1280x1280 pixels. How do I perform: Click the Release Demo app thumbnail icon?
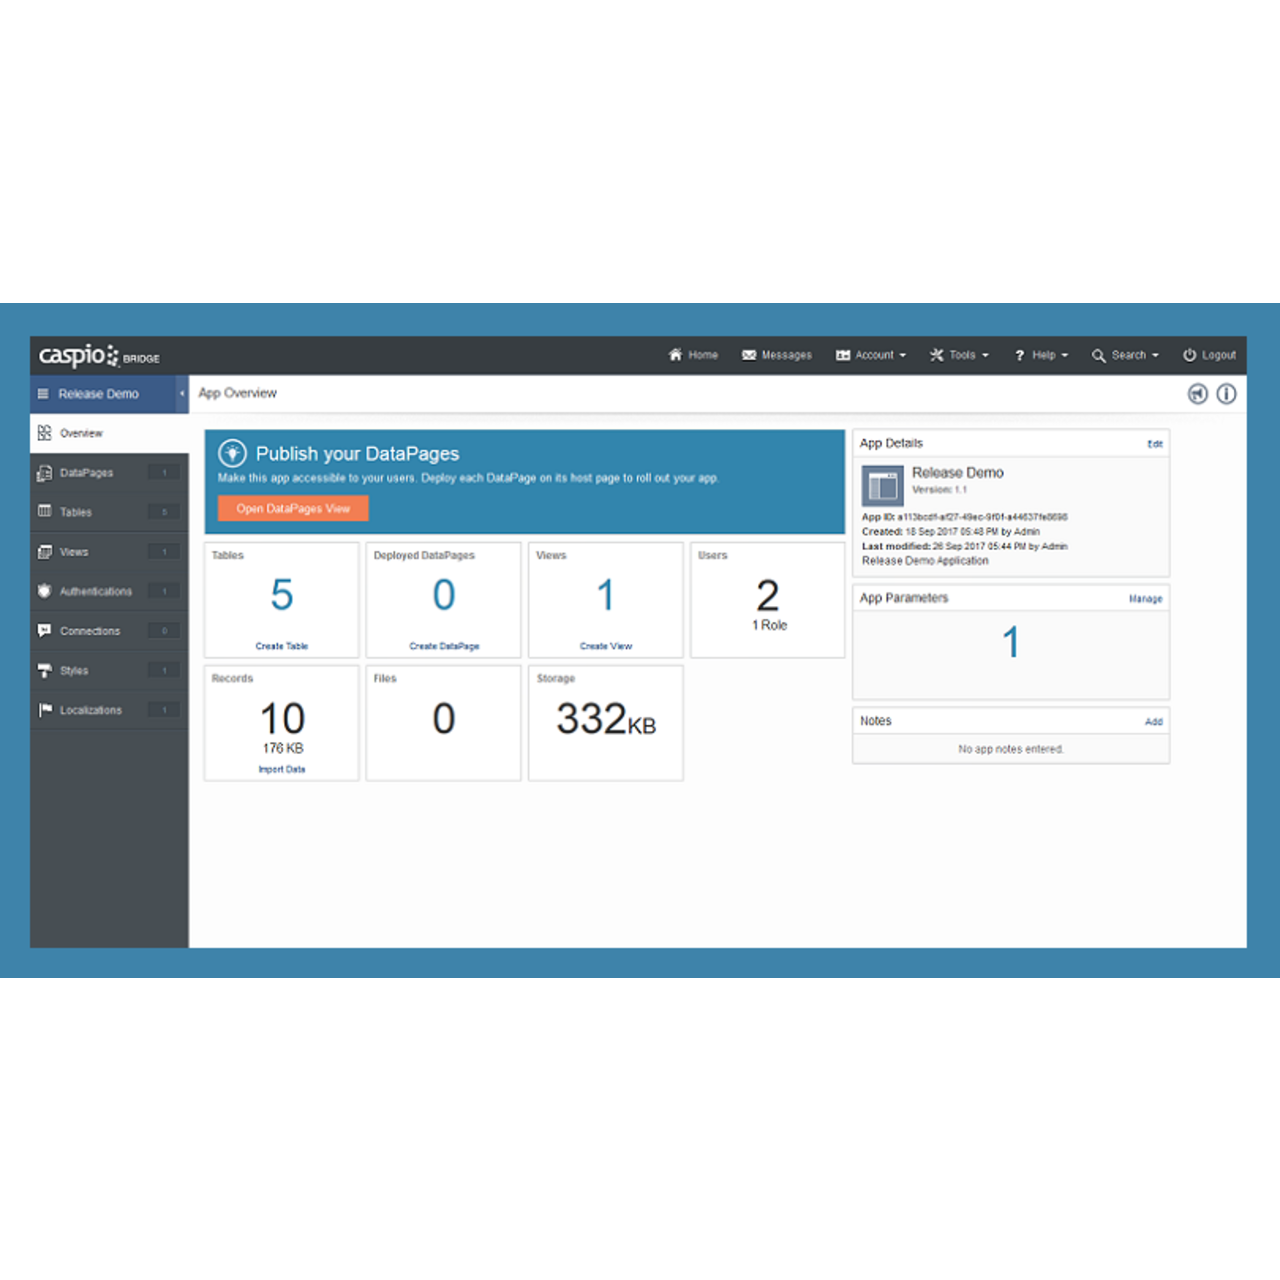pyautogui.click(x=882, y=486)
